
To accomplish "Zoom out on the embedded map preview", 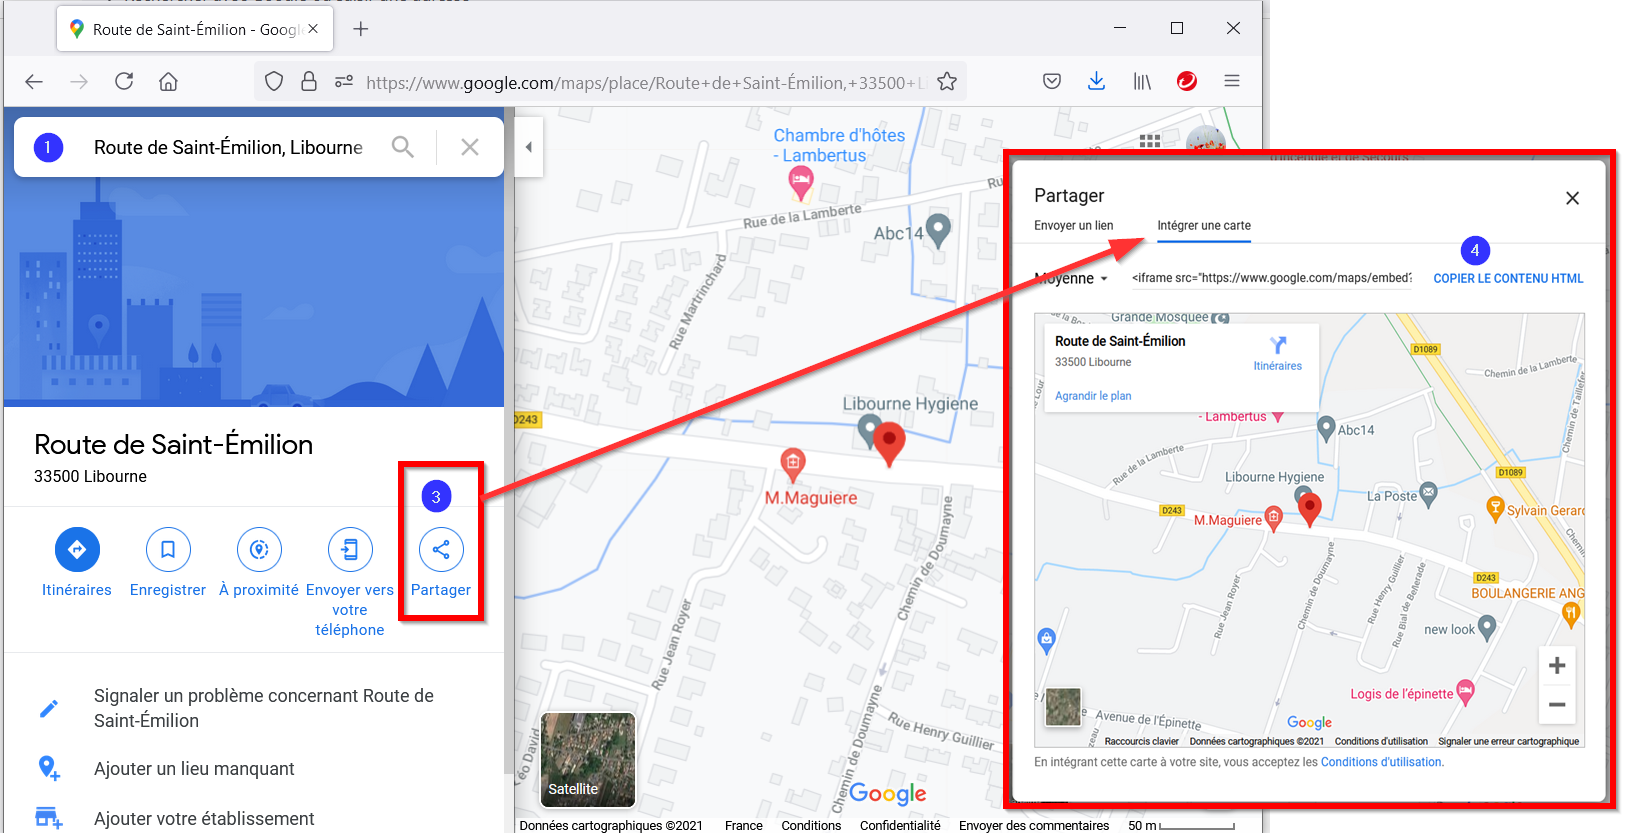I will click(x=1557, y=704).
